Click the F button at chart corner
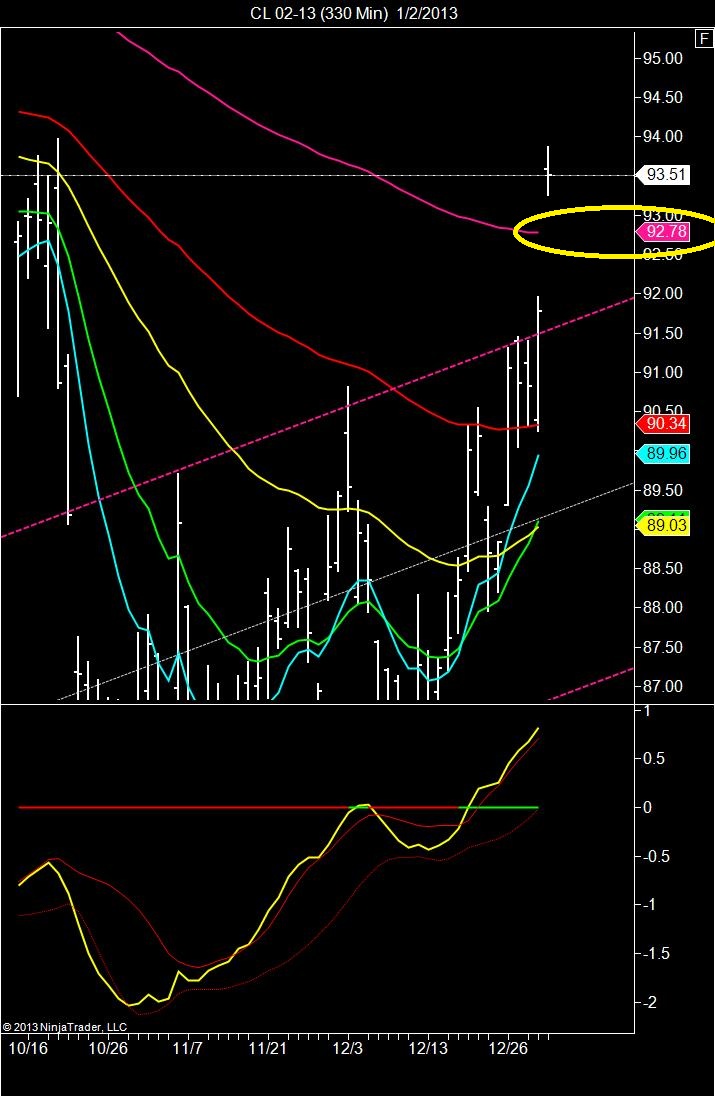Screen dimensions: 715x1097 [x=703, y=38]
